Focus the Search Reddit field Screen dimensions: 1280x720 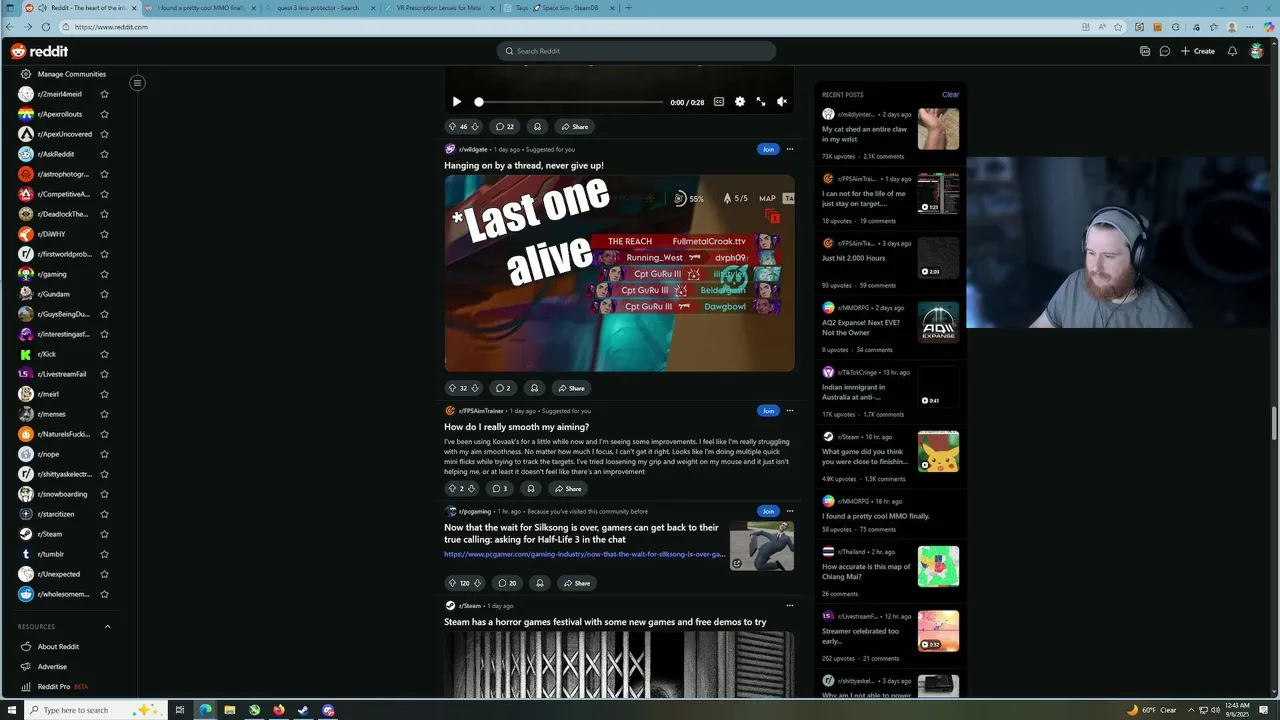coord(636,51)
